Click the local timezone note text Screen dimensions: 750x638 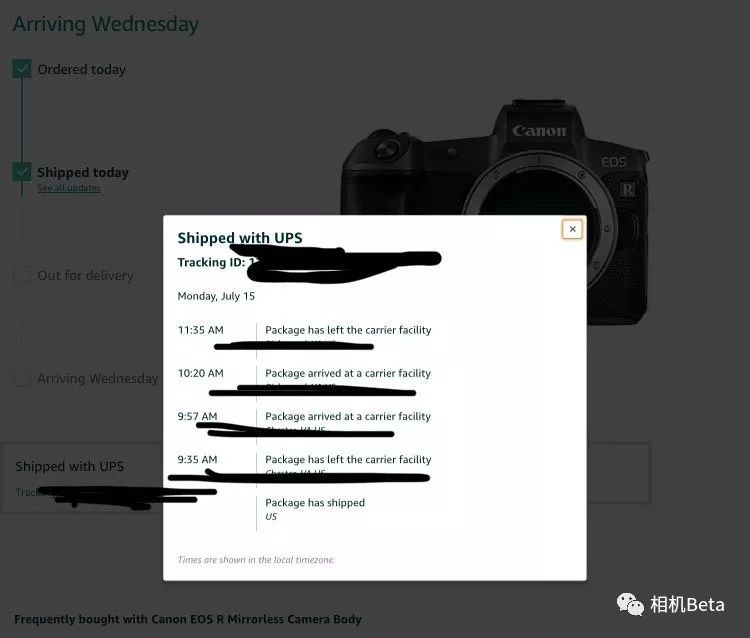coord(256,560)
